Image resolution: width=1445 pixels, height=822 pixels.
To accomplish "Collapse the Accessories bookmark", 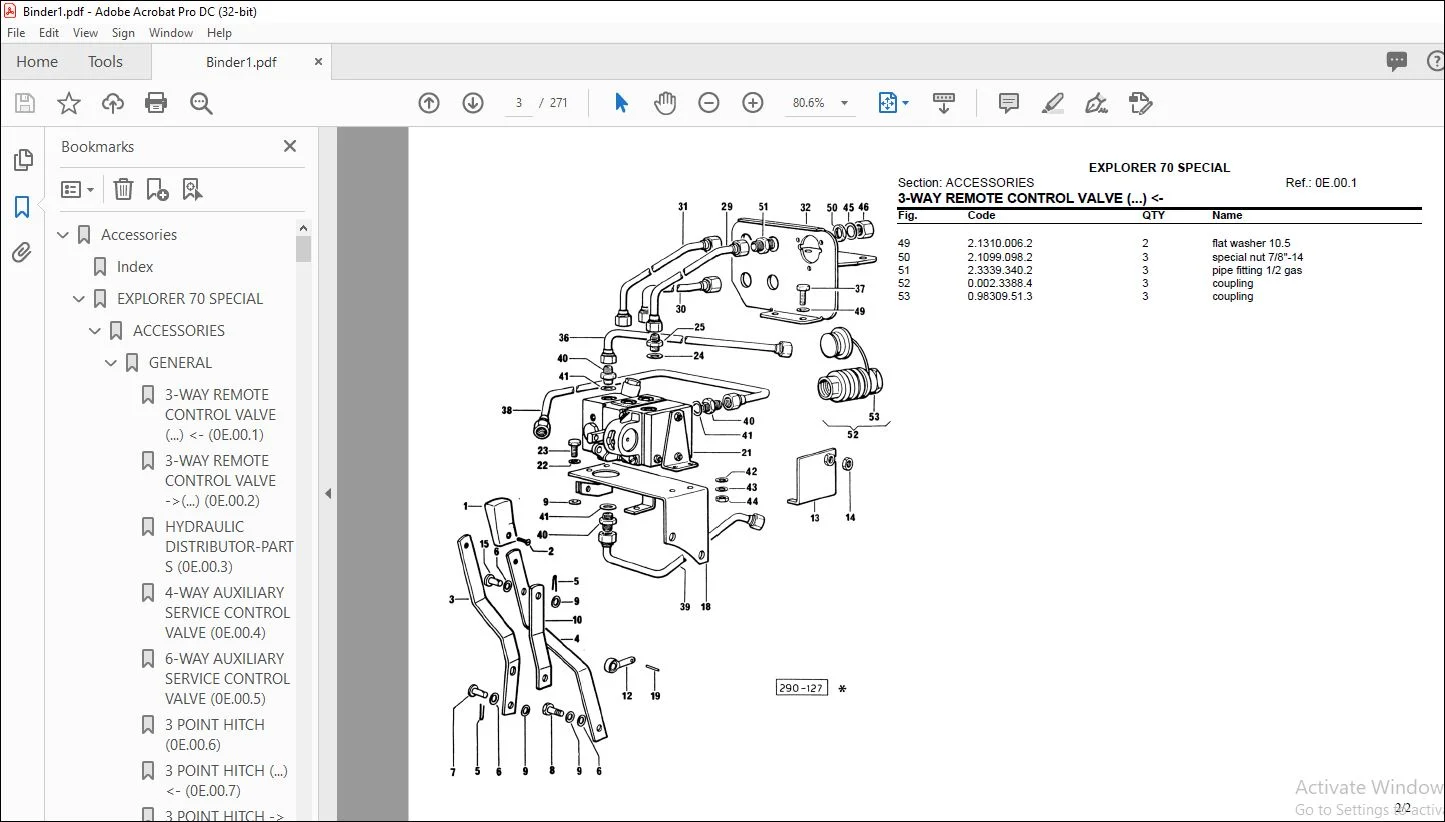I will point(64,235).
